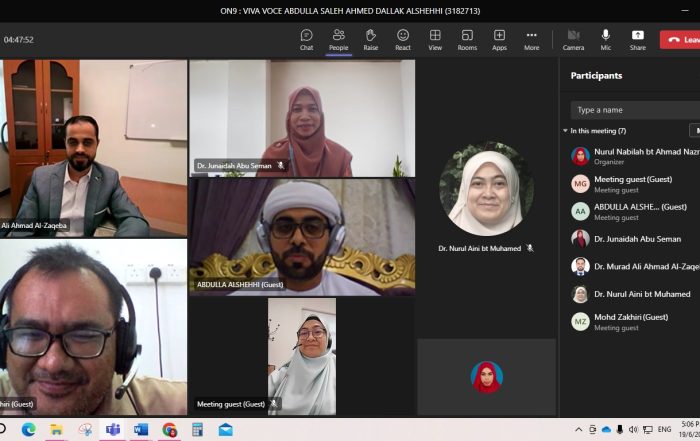Open the Chat panel
Image resolution: width=700 pixels, height=441 pixels.
coord(306,39)
